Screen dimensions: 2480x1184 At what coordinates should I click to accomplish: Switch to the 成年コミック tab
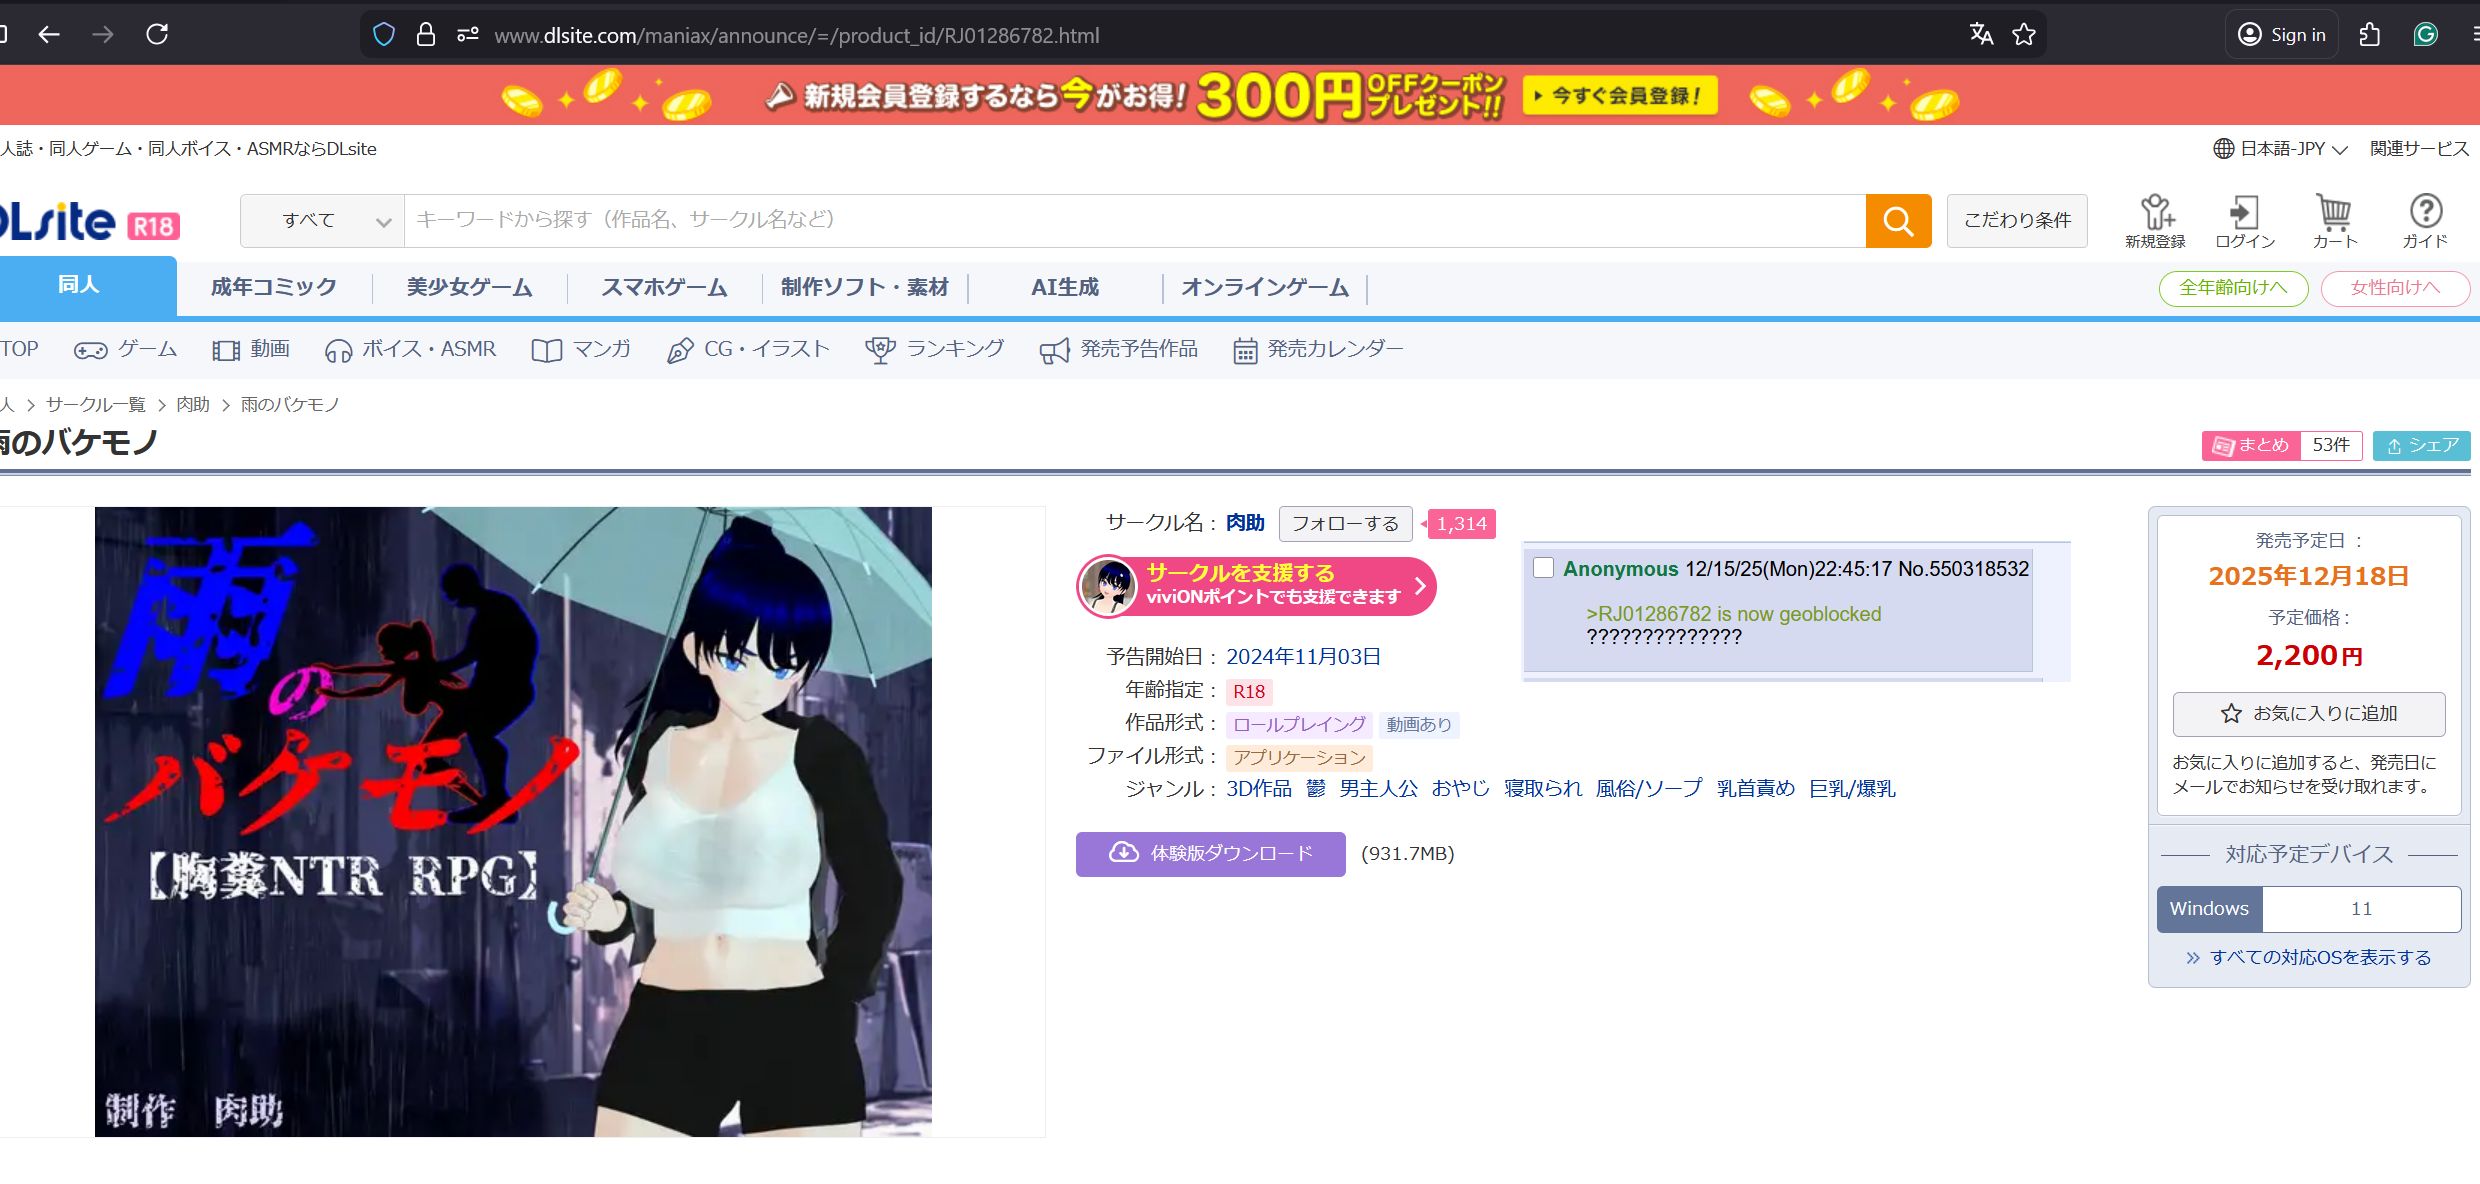point(274,288)
